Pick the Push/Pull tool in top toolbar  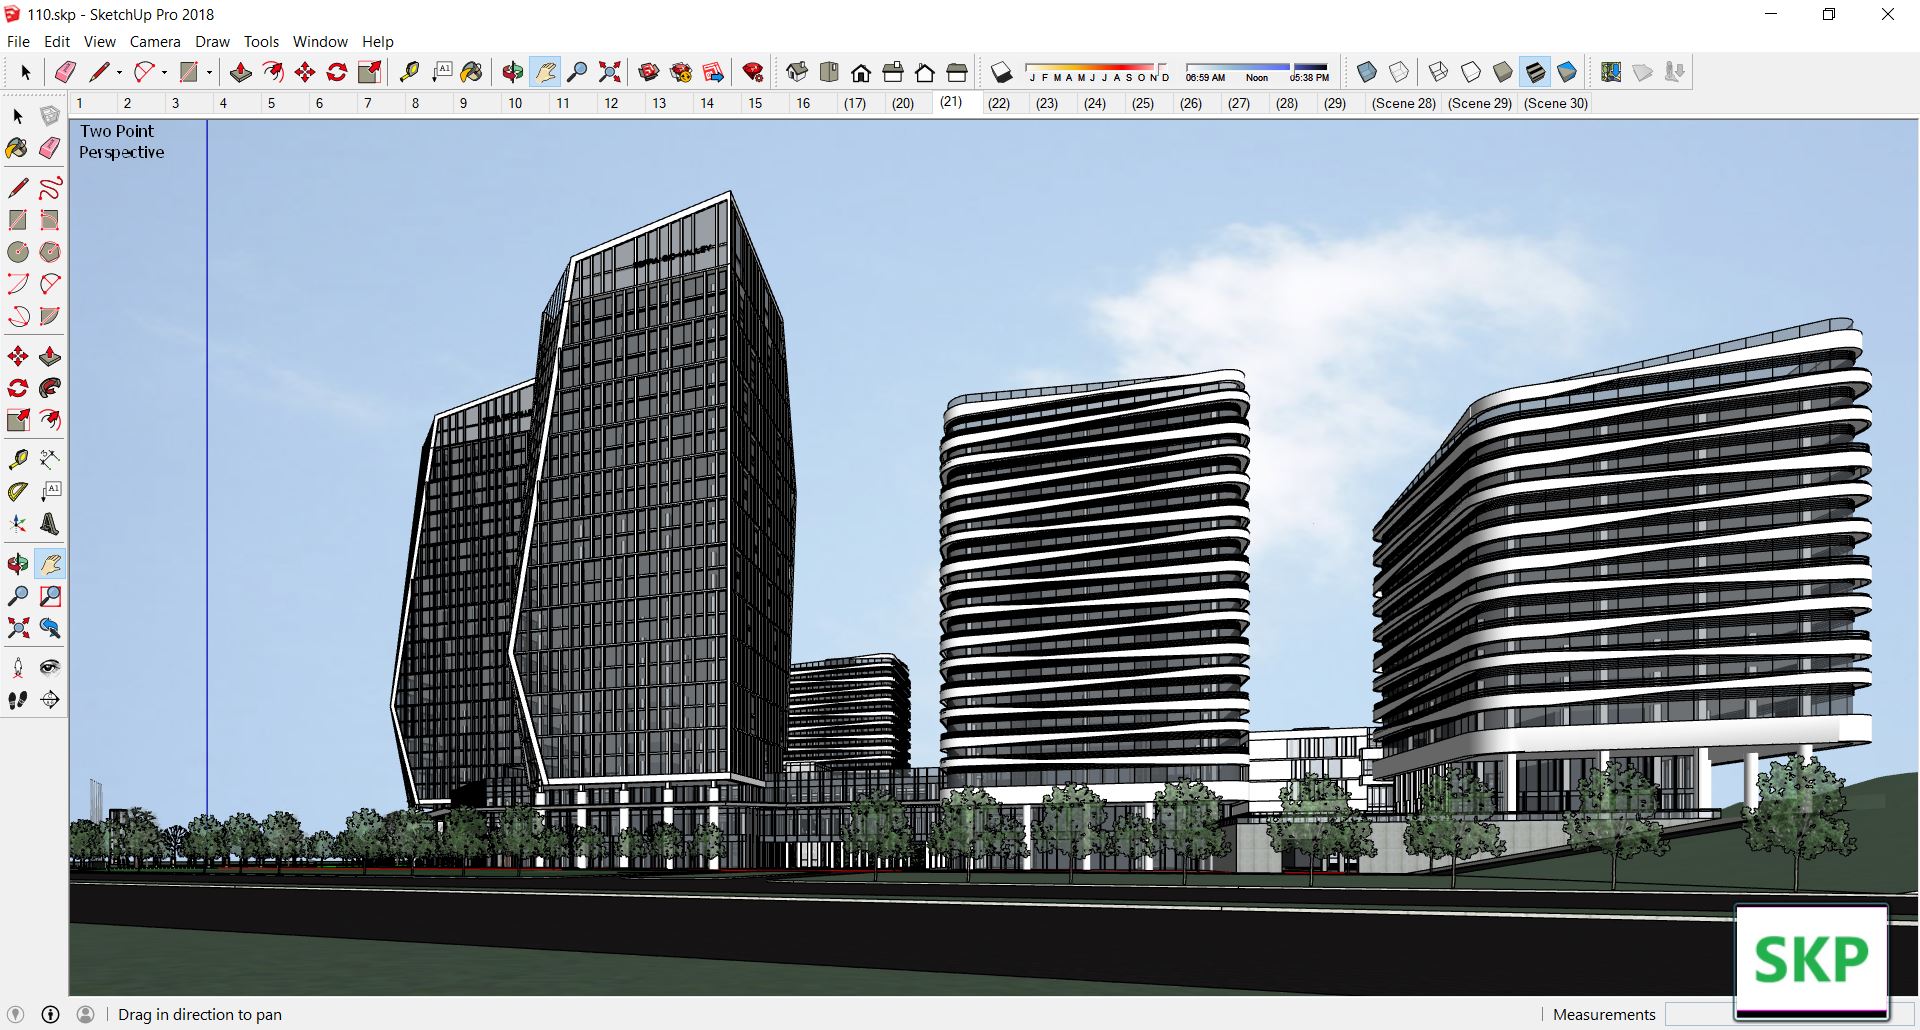[241, 72]
